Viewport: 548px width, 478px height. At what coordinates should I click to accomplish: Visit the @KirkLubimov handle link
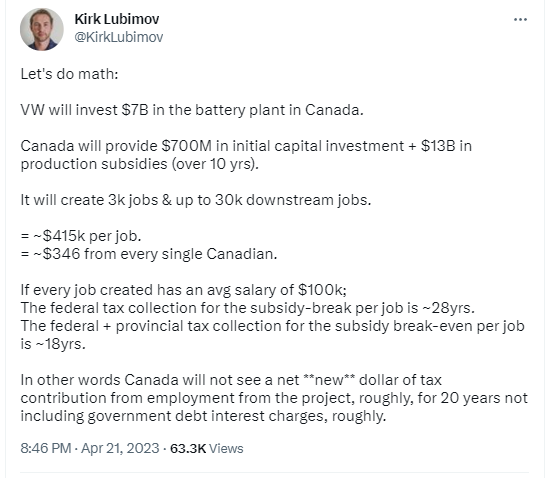119,37
